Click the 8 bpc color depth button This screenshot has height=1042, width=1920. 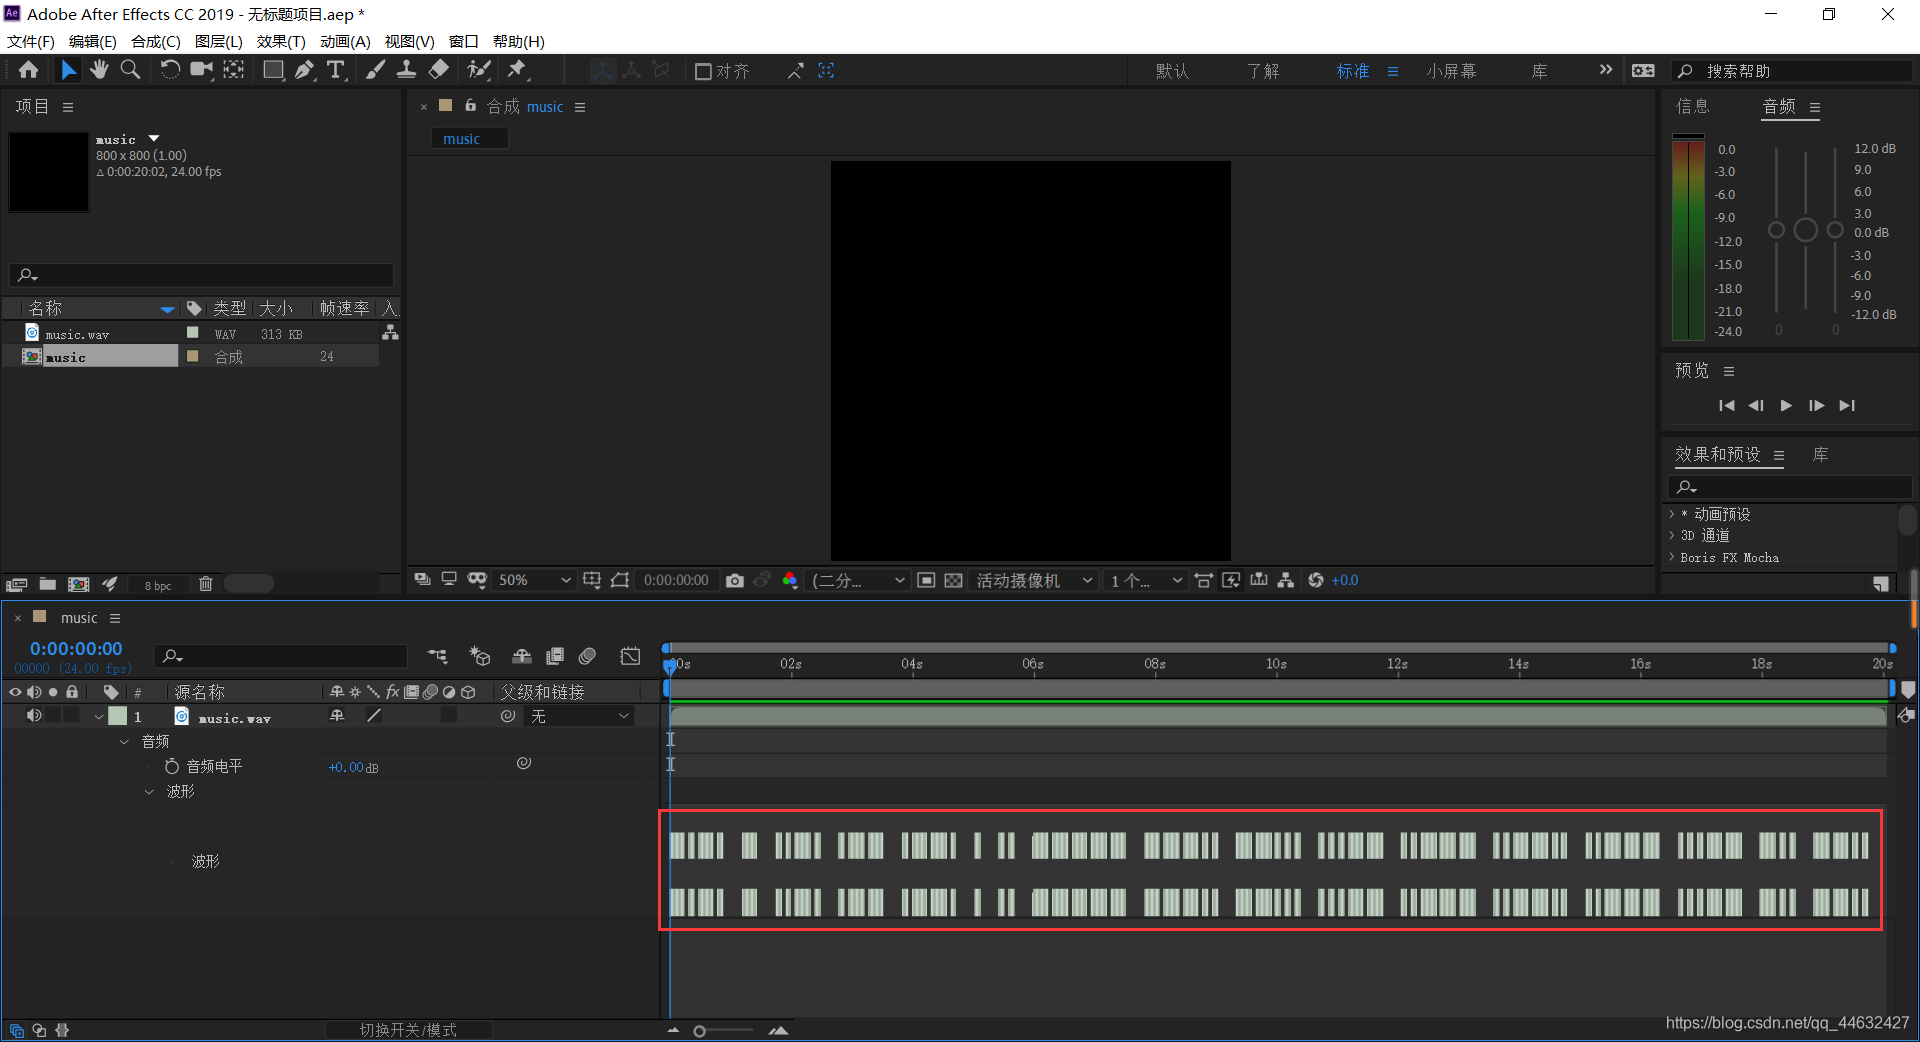click(158, 585)
